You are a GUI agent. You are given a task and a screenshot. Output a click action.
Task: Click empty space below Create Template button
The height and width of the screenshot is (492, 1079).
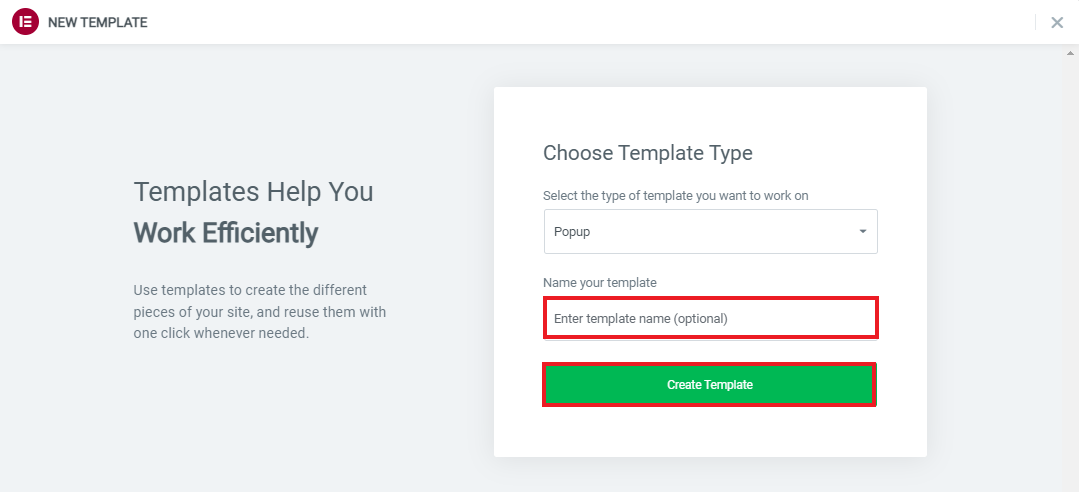pyautogui.click(x=710, y=432)
